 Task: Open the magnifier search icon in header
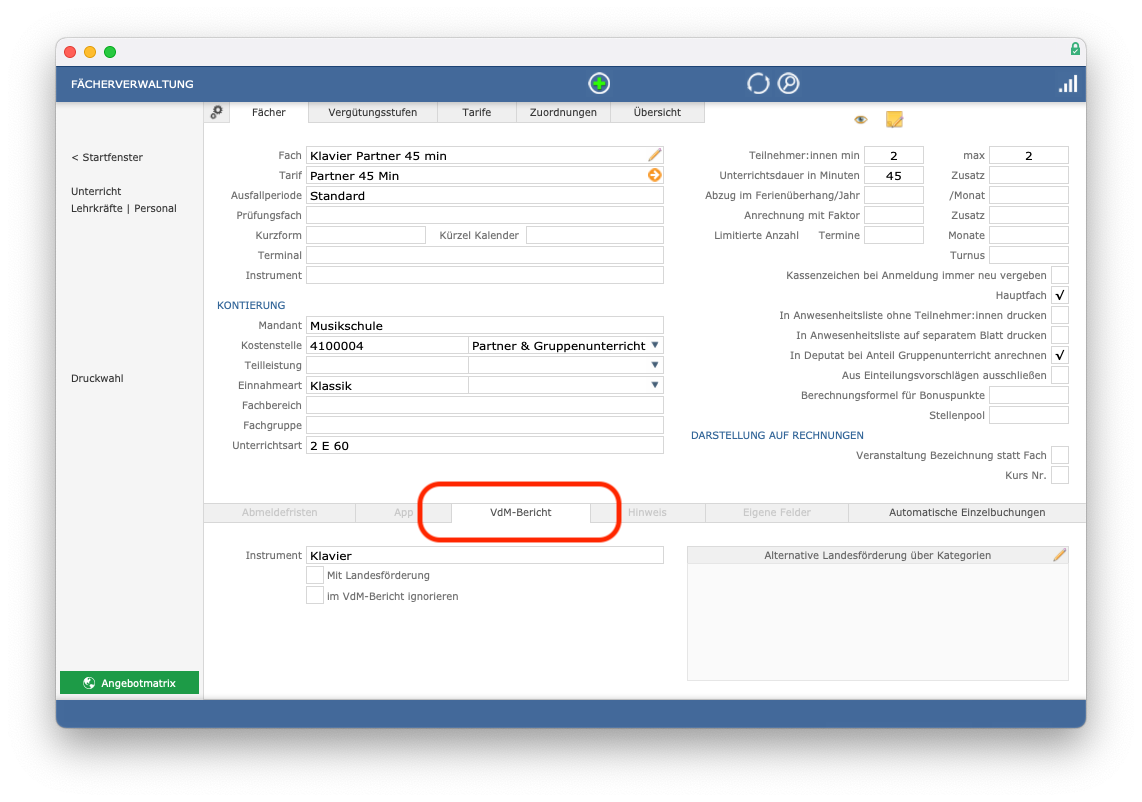(788, 84)
